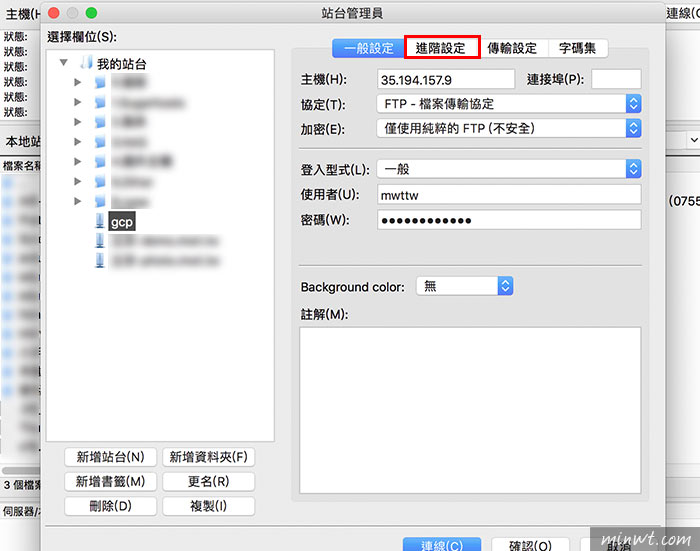
Task: Select the gcp site entry
Action: pyautogui.click(x=121, y=222)
